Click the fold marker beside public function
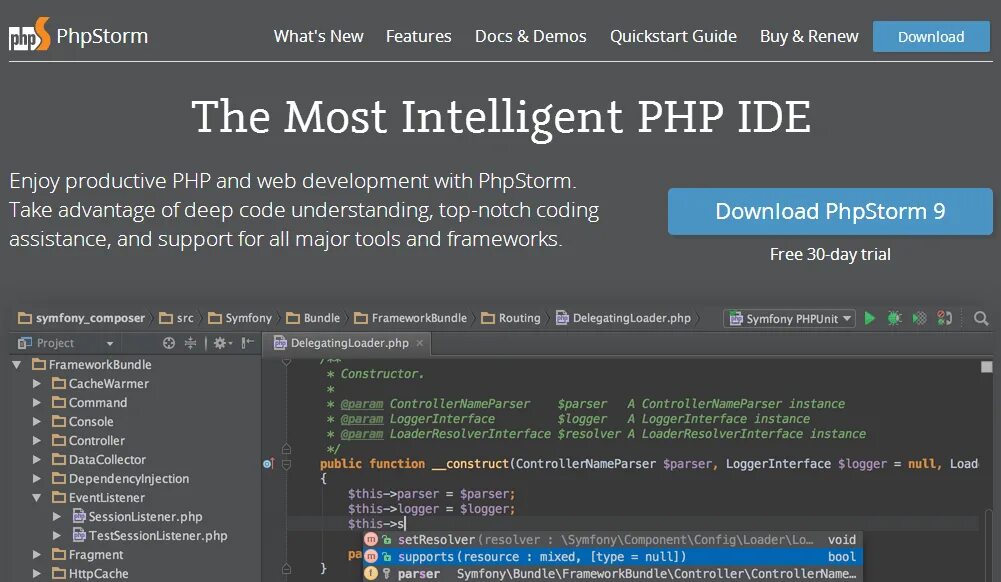The height and width of the screenshot is (582, 1001). (287, 464)
